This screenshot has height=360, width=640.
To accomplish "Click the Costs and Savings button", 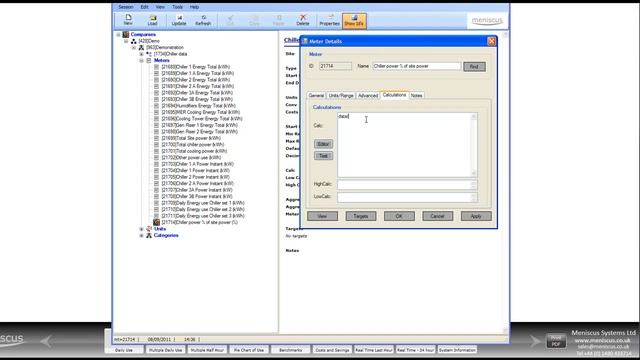I will (x=332, y=350).
